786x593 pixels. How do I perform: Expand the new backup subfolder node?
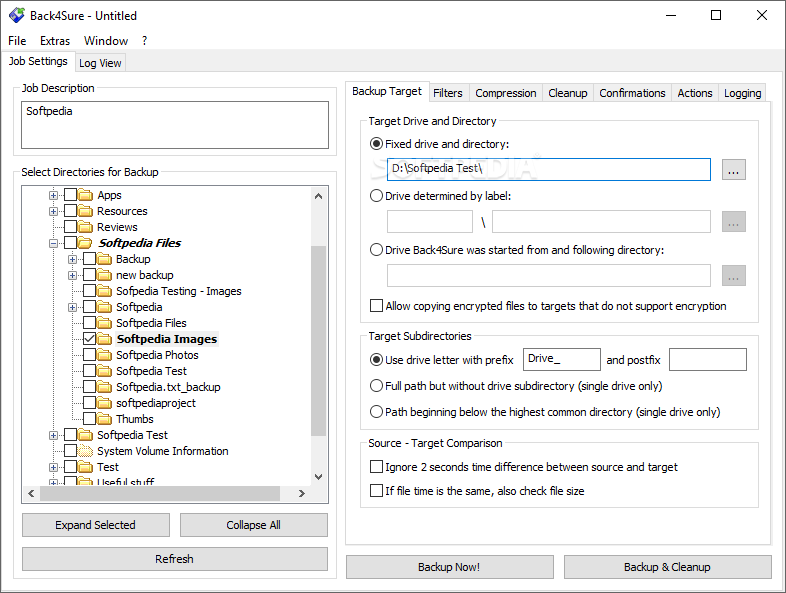[x=73, y=276]
